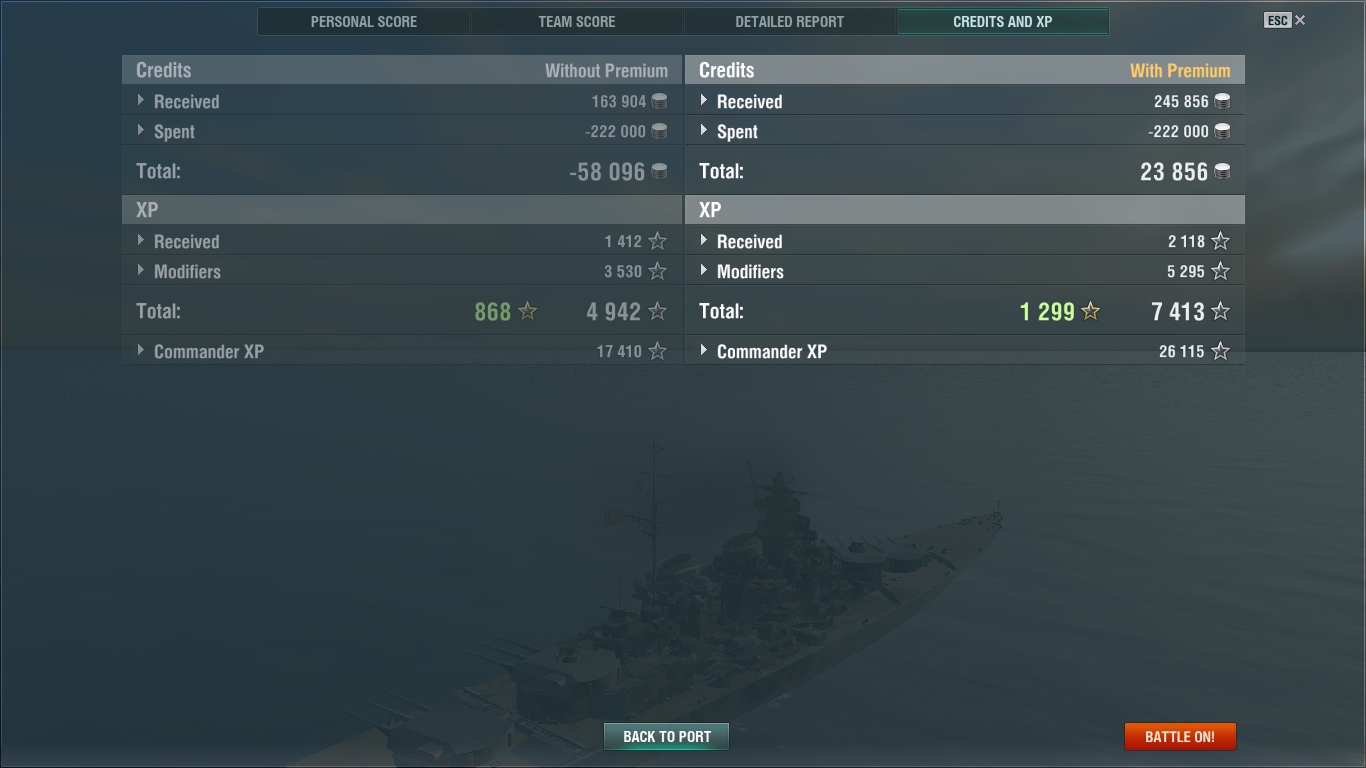Click the credits coin icon beside 245 856
The image size is (1366, 768).
(1221, 101)
